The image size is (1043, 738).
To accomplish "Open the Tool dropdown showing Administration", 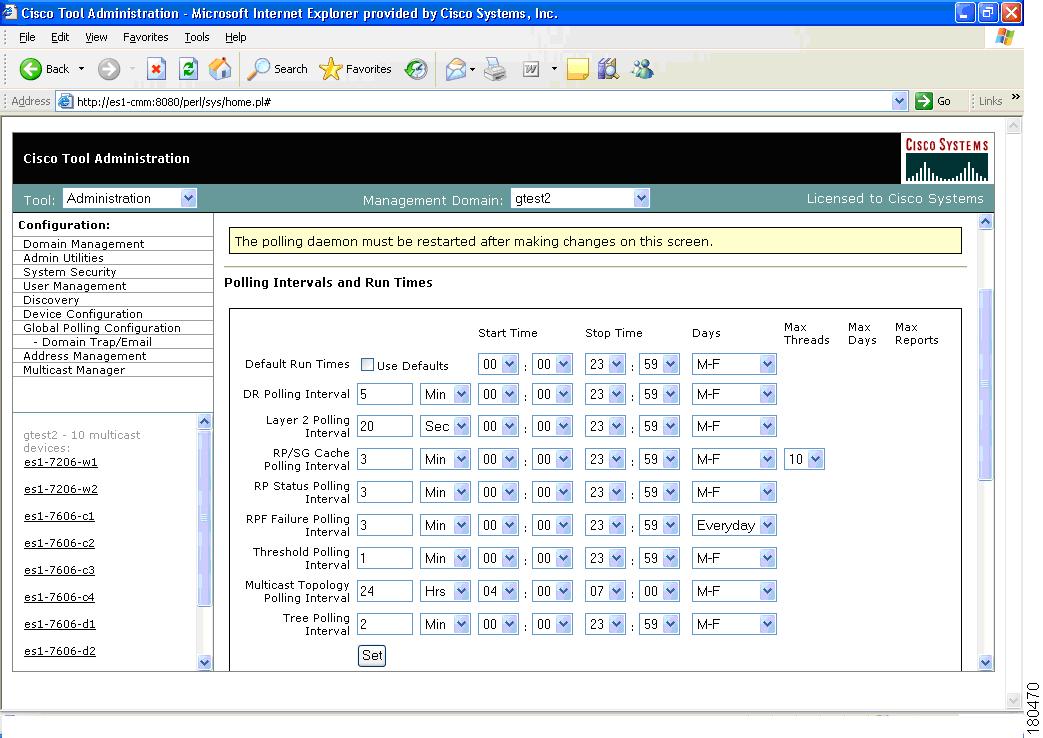I will coord(130,198).
